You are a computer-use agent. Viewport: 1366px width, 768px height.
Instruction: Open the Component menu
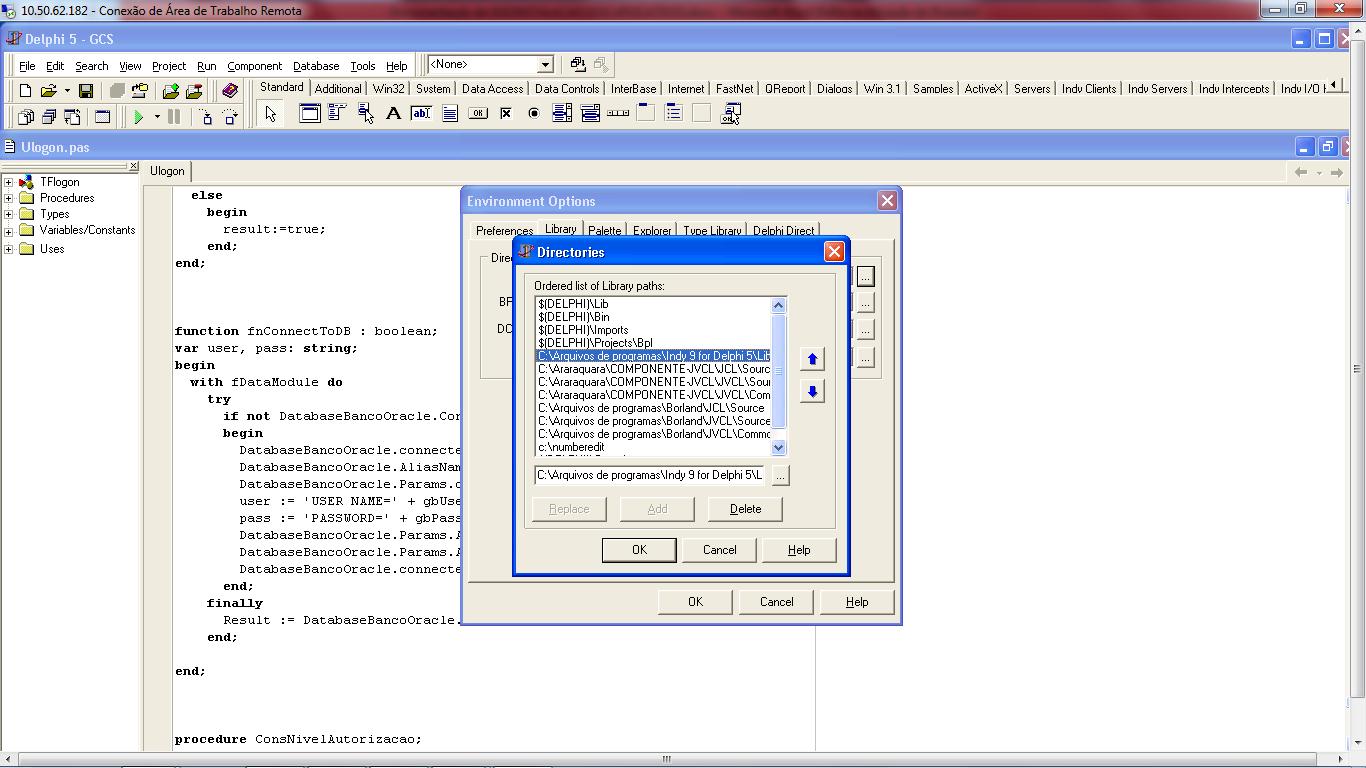coord(254,66)
